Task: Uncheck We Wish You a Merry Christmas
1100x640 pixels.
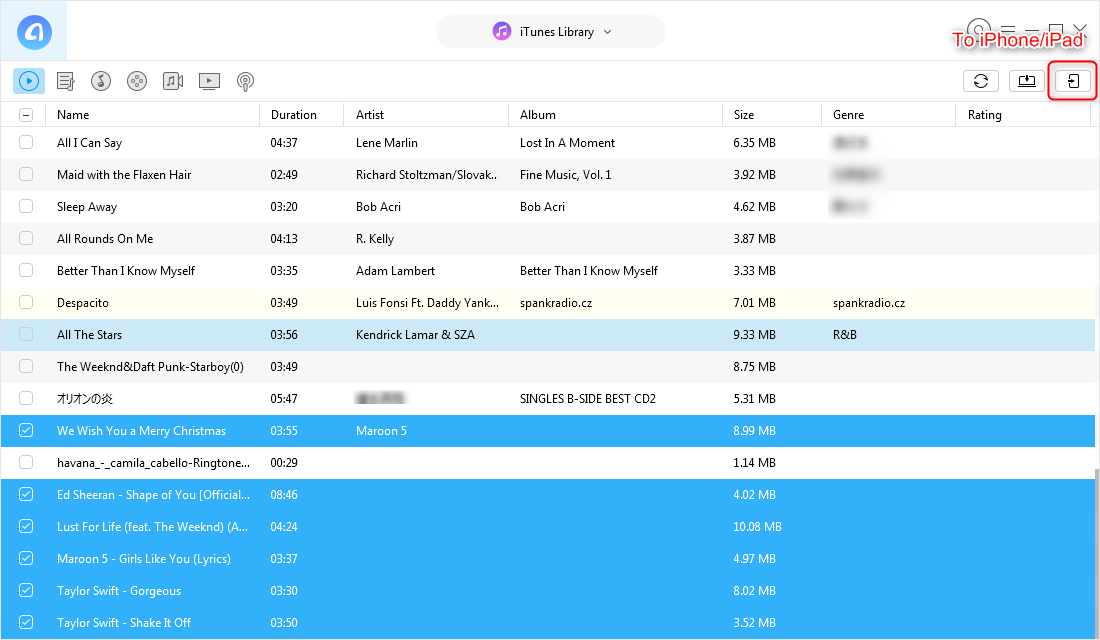Action: click(x=26, y=430)
